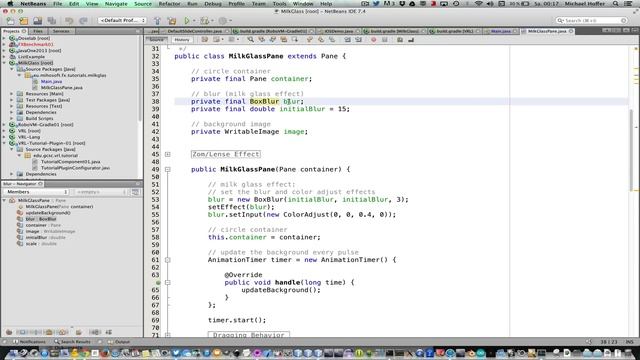
Task: Click the Build Project hammer icon
Action: 157,20
